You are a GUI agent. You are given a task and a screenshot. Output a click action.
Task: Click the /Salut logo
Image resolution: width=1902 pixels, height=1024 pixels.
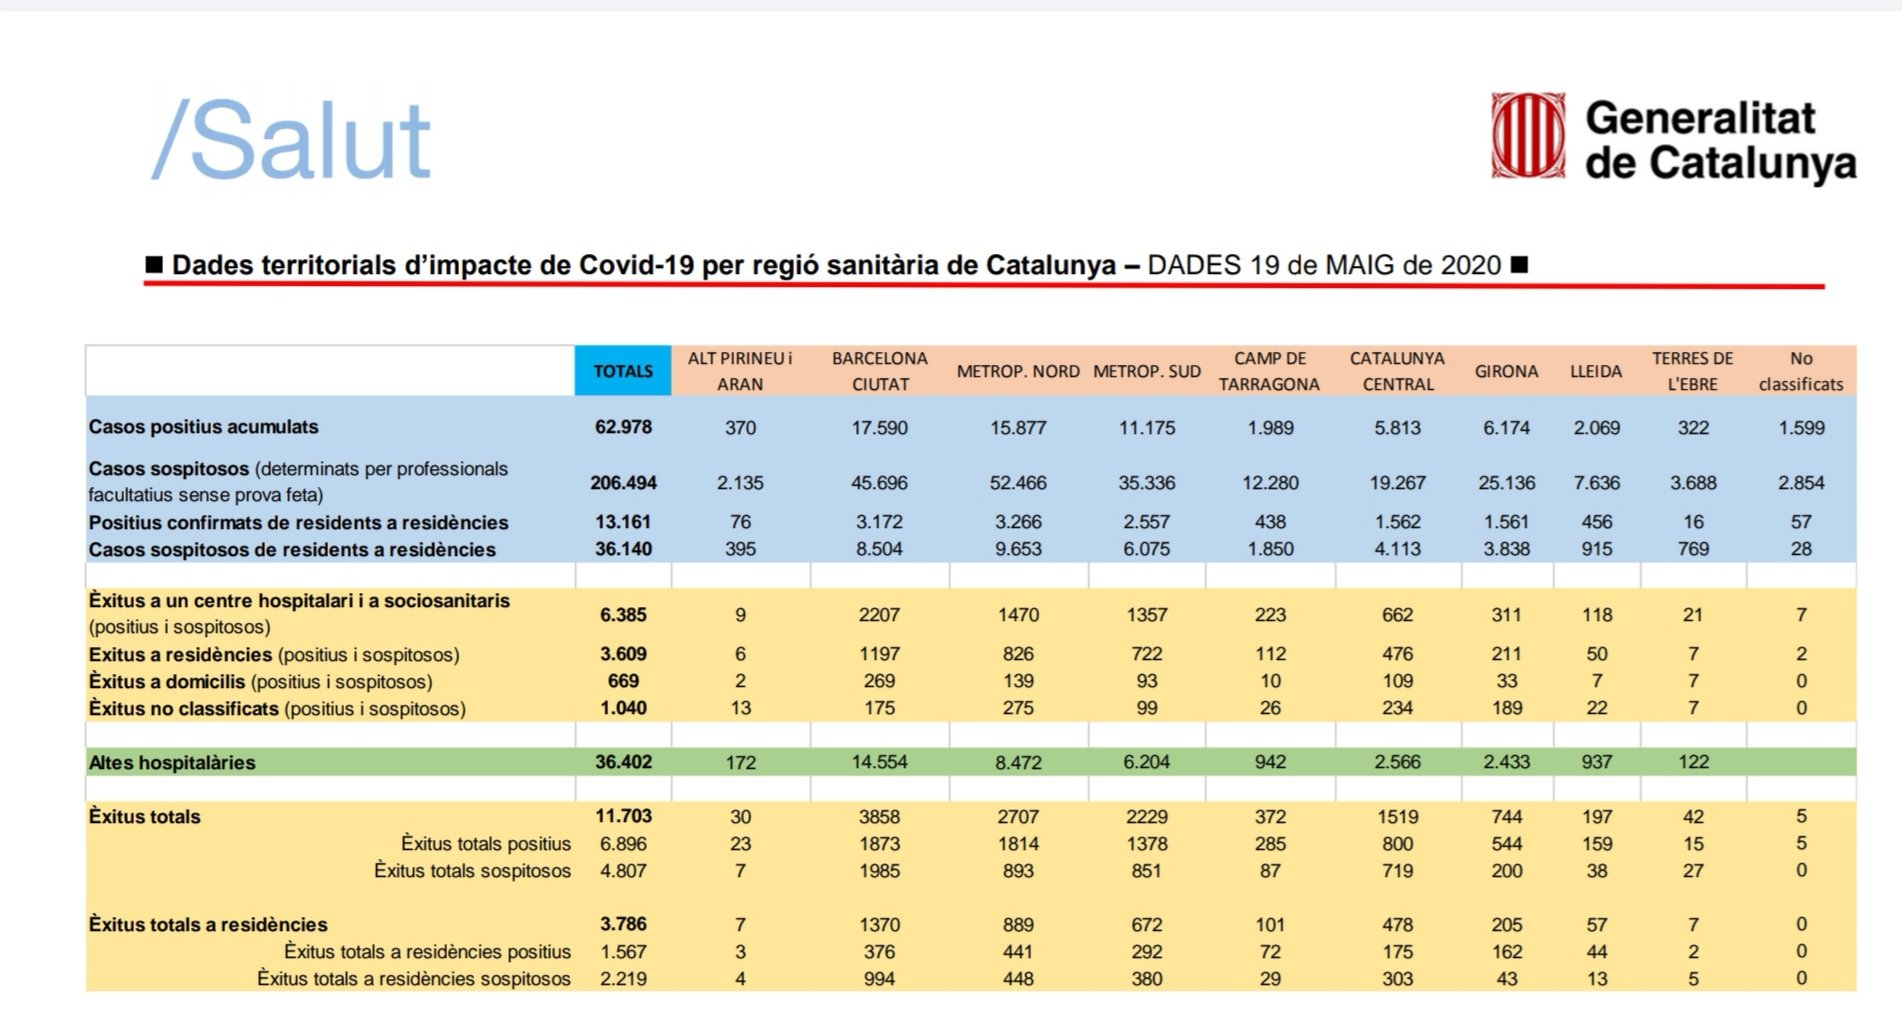point(291,141)
